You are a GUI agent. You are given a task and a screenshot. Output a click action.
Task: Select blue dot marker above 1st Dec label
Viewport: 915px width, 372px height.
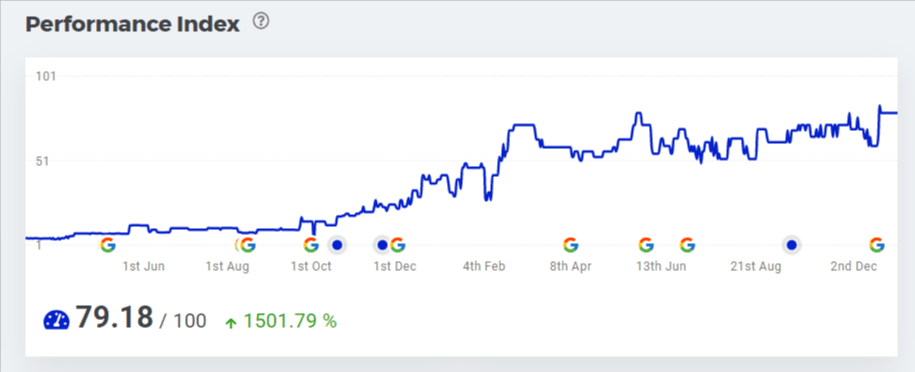[382, 245]
